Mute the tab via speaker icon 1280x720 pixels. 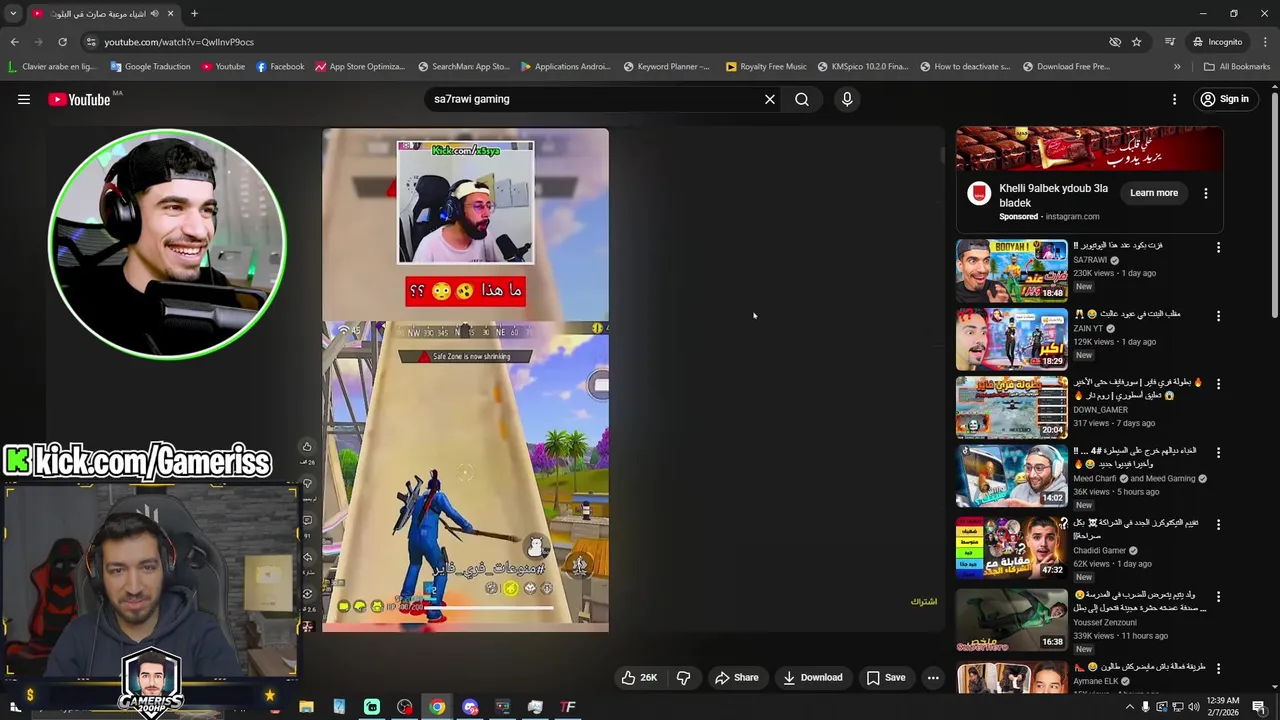click(x=154, y=14)
